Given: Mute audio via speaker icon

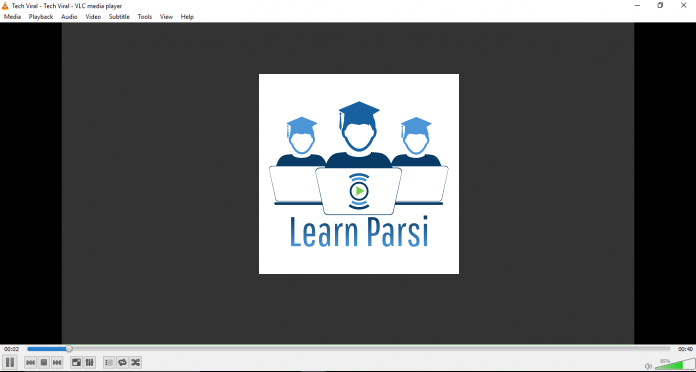Looking at the screenshot, I should [648, 366].
